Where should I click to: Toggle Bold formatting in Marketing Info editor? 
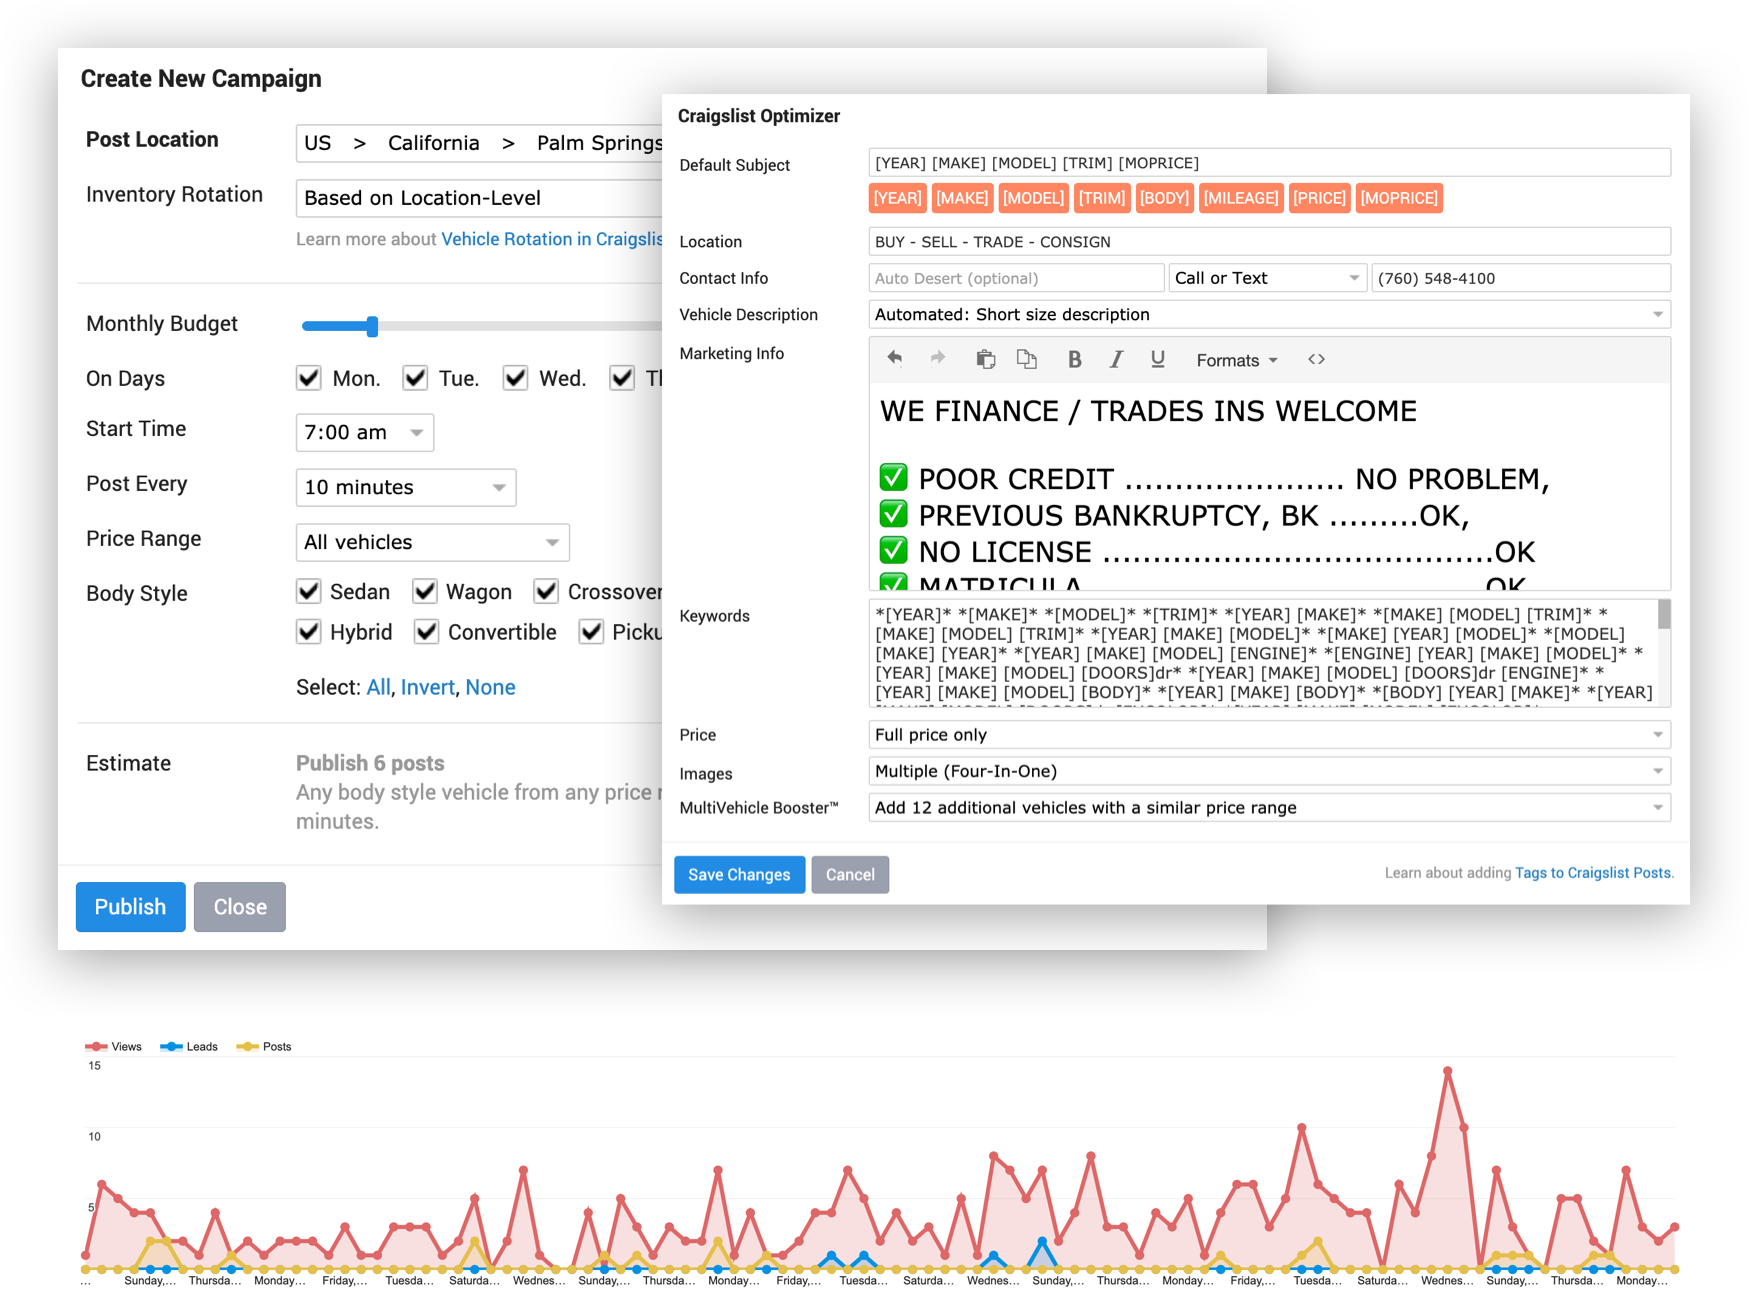coord(1074,359)
